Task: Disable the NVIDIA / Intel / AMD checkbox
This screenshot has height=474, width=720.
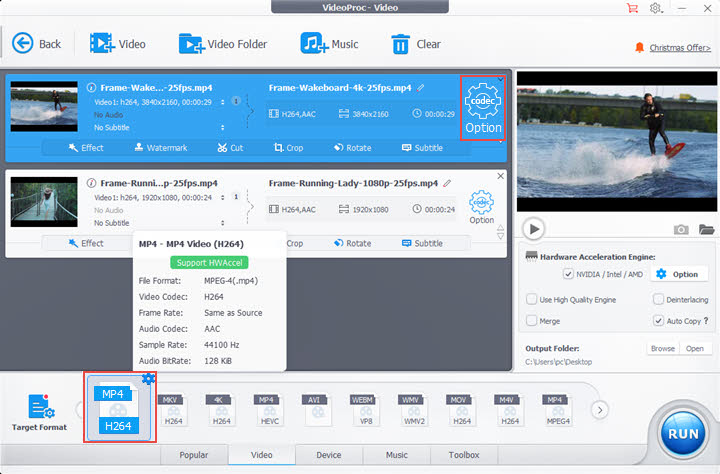Action: click(569, 274)
